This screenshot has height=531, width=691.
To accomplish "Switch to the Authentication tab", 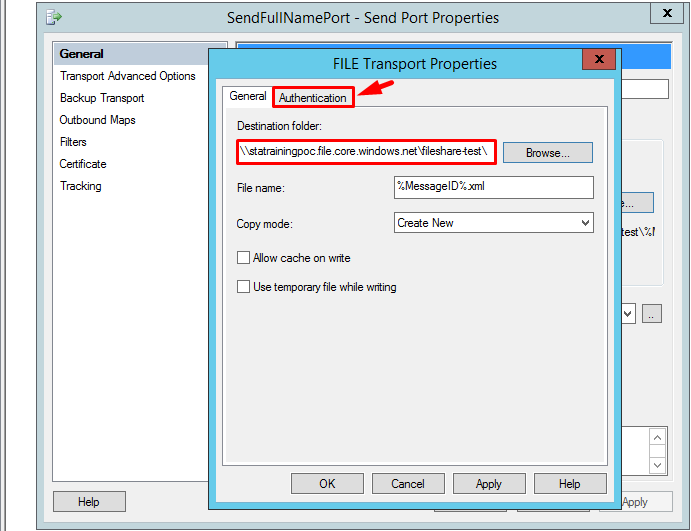I will [313, 98].
